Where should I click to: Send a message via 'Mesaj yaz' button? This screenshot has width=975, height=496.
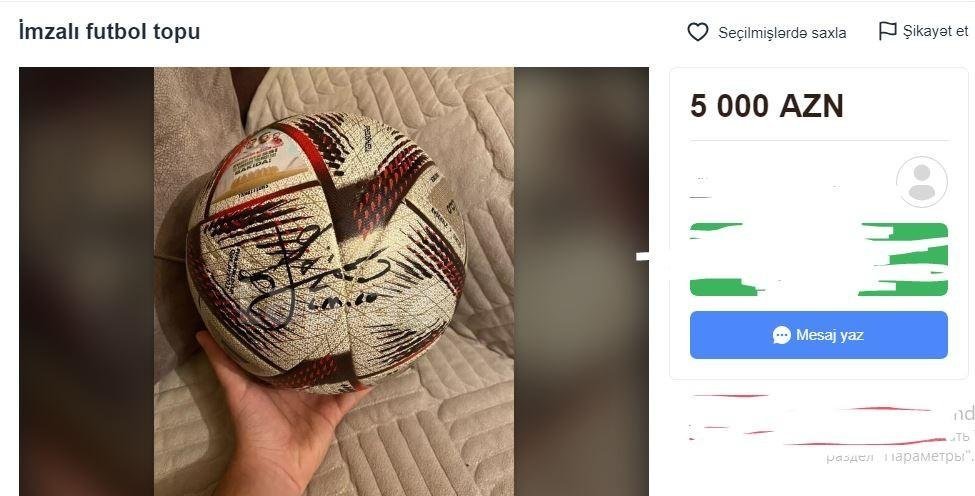pyautogui.click(x=818, y=335)
